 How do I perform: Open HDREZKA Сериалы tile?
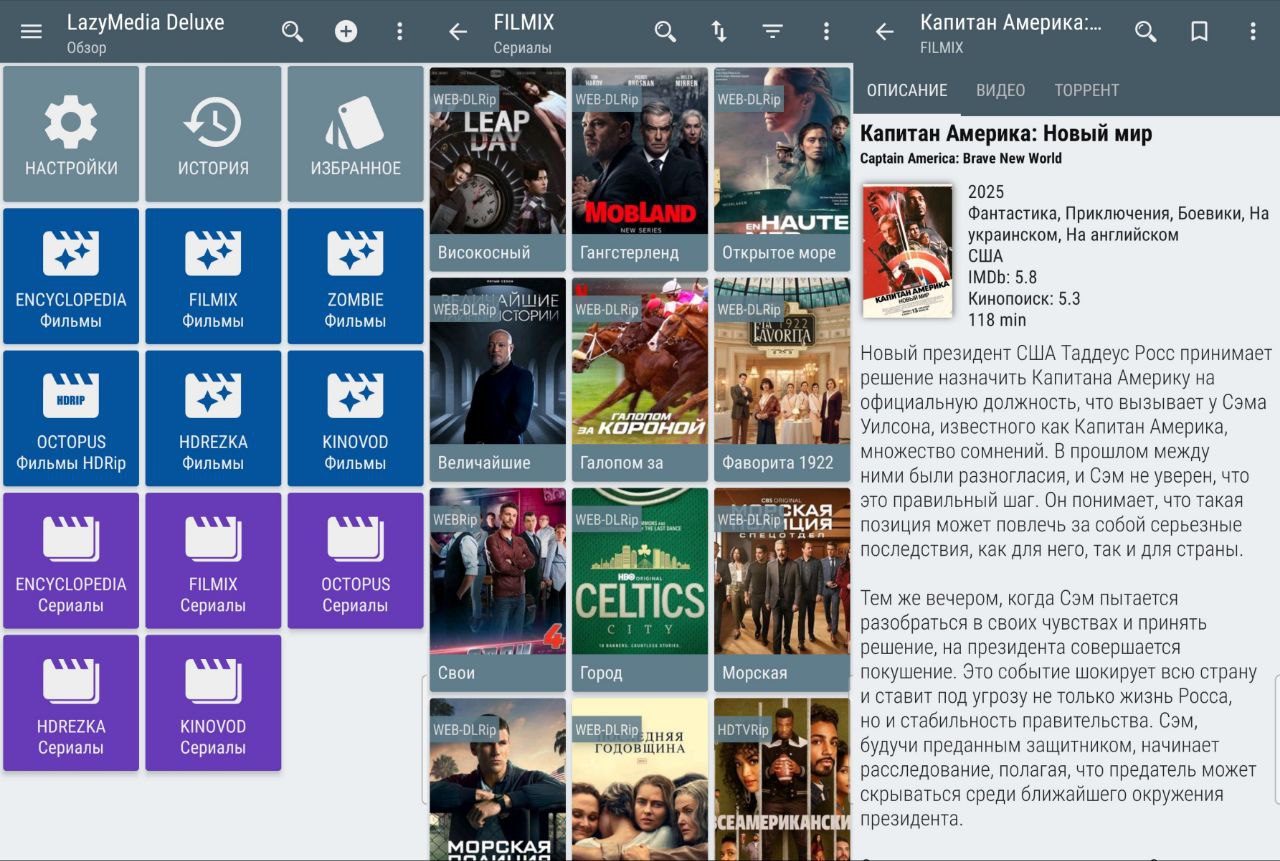tap(71, 703)
